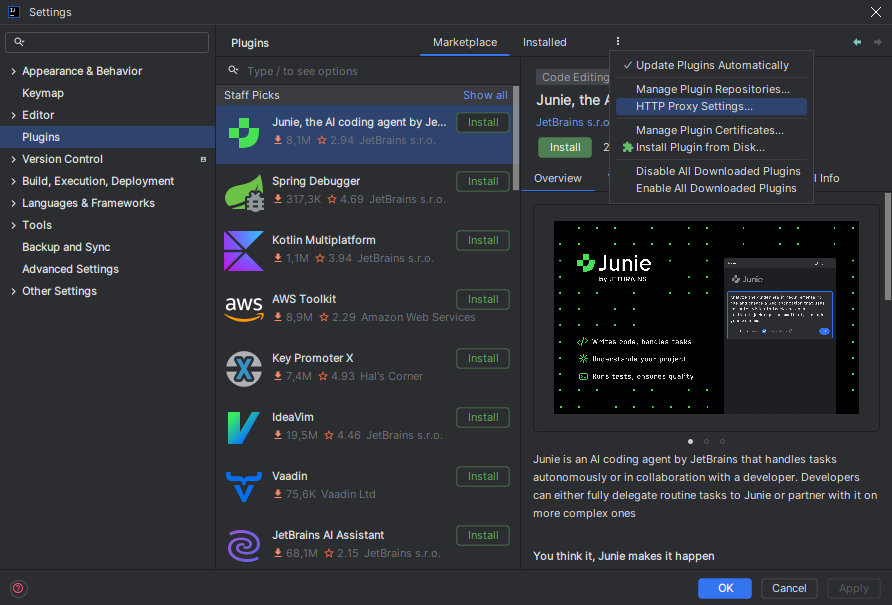The width and height of the screenshot is (892, 605).
Task: Click the IdeaVim plugin icon
Action: (243, 427)
